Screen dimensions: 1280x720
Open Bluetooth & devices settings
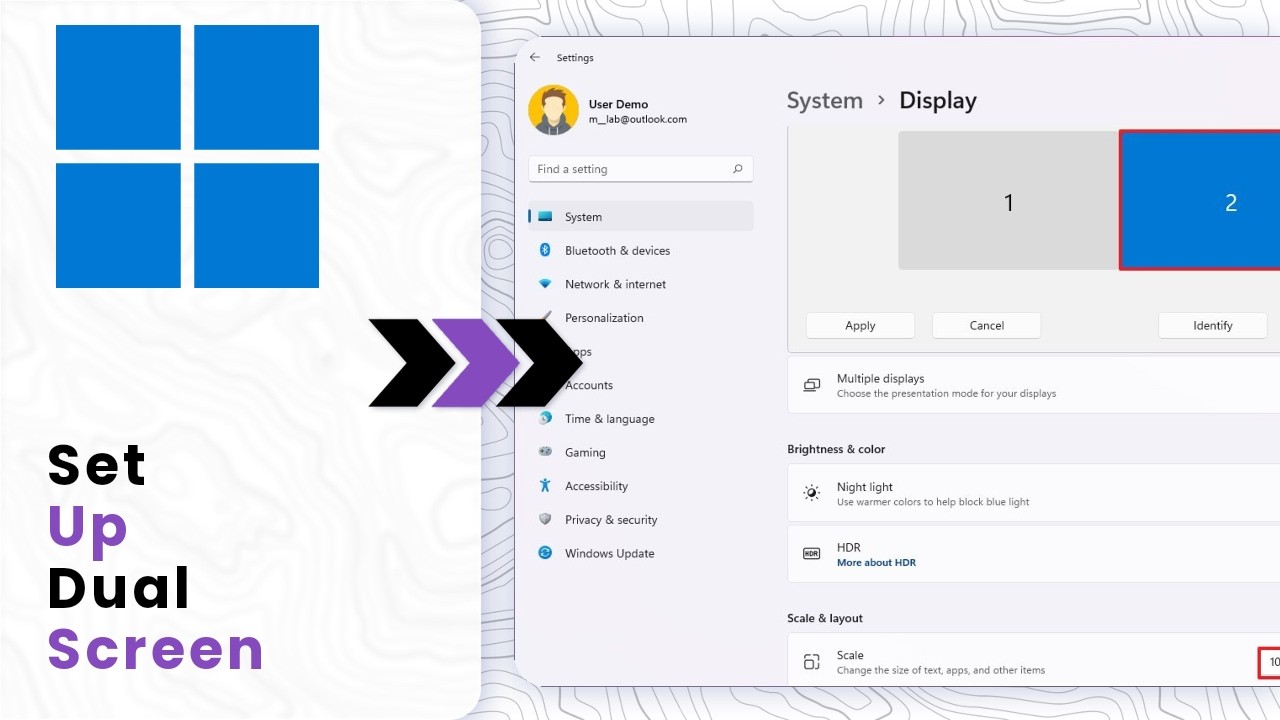641,250
